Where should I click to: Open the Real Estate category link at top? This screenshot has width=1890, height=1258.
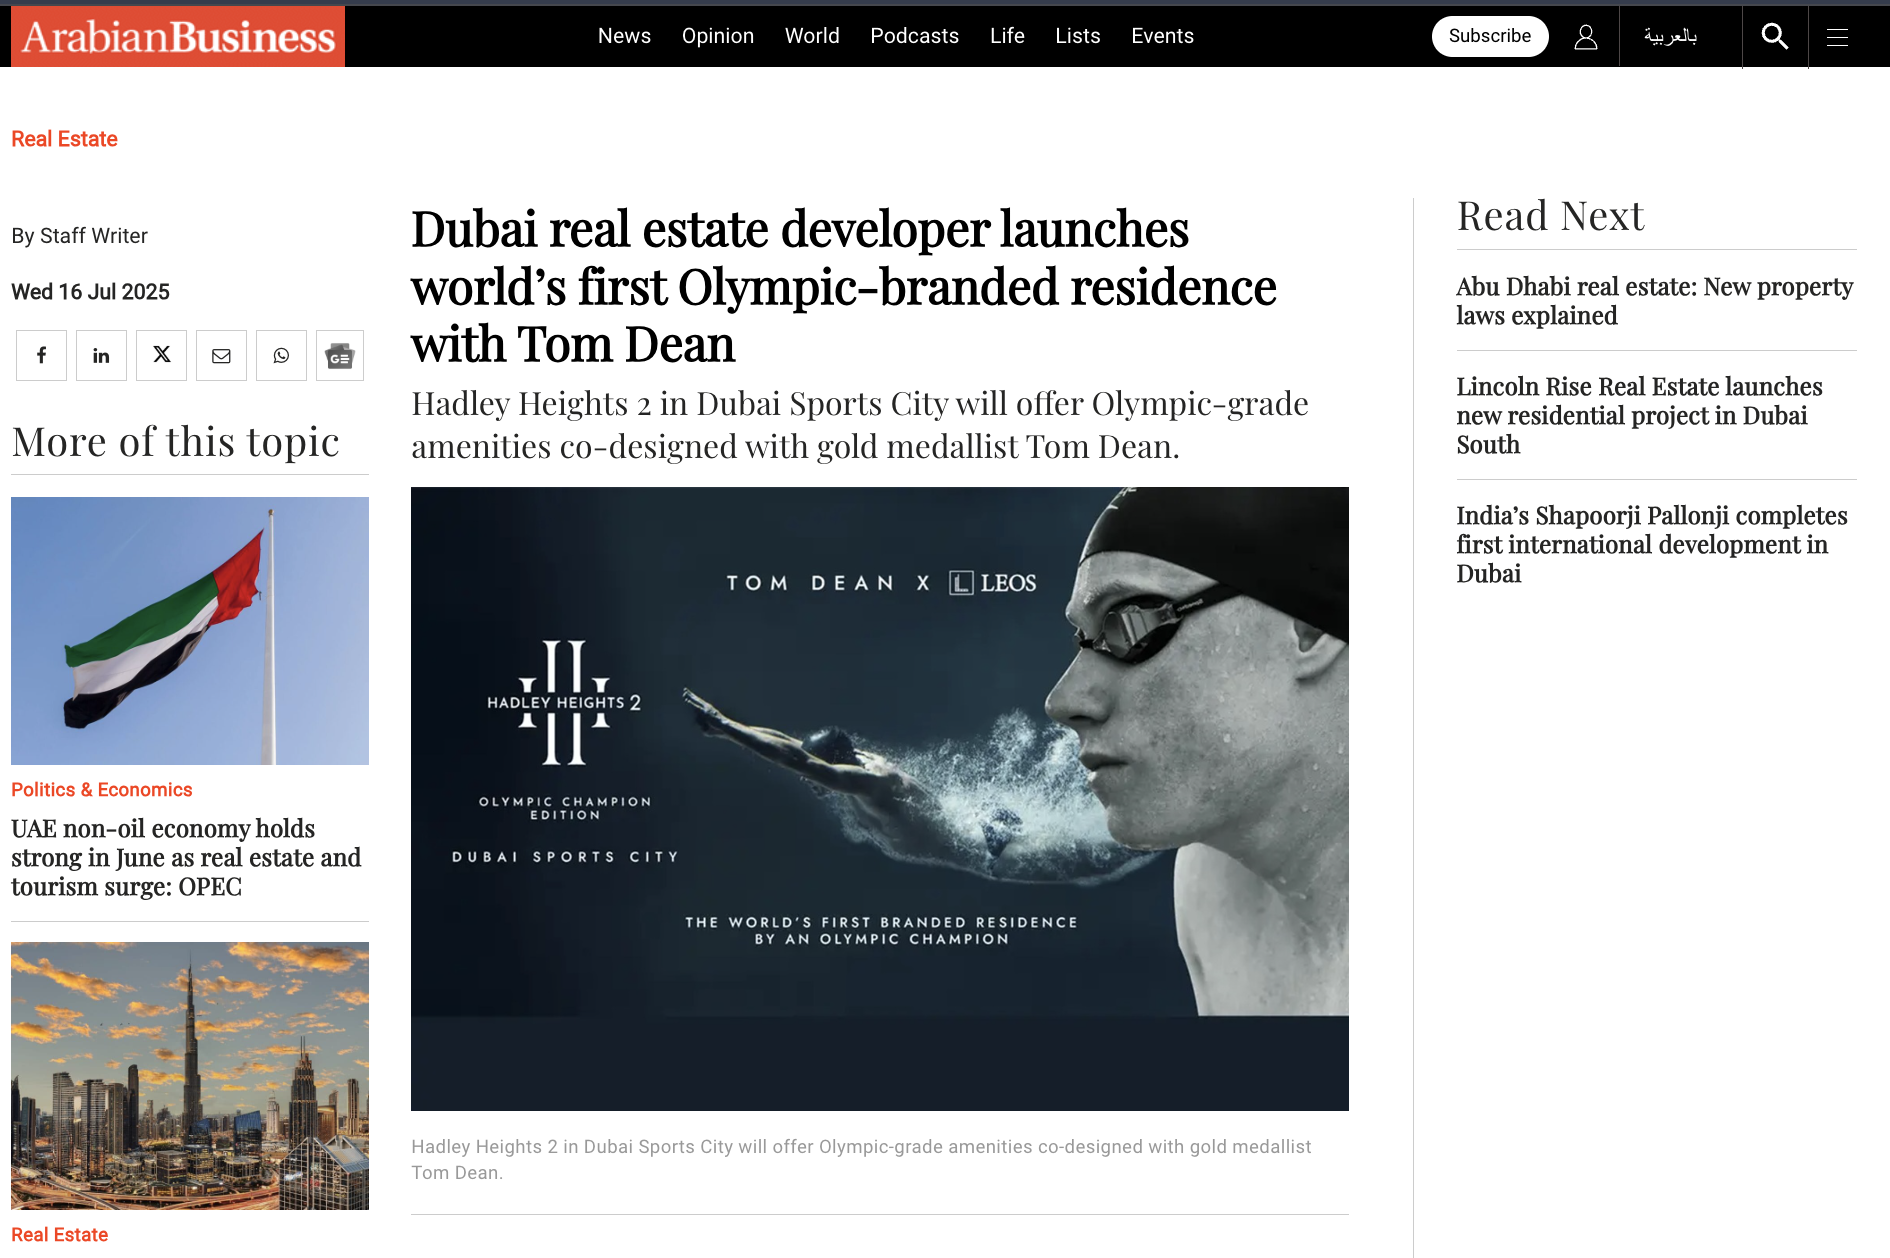64,139
